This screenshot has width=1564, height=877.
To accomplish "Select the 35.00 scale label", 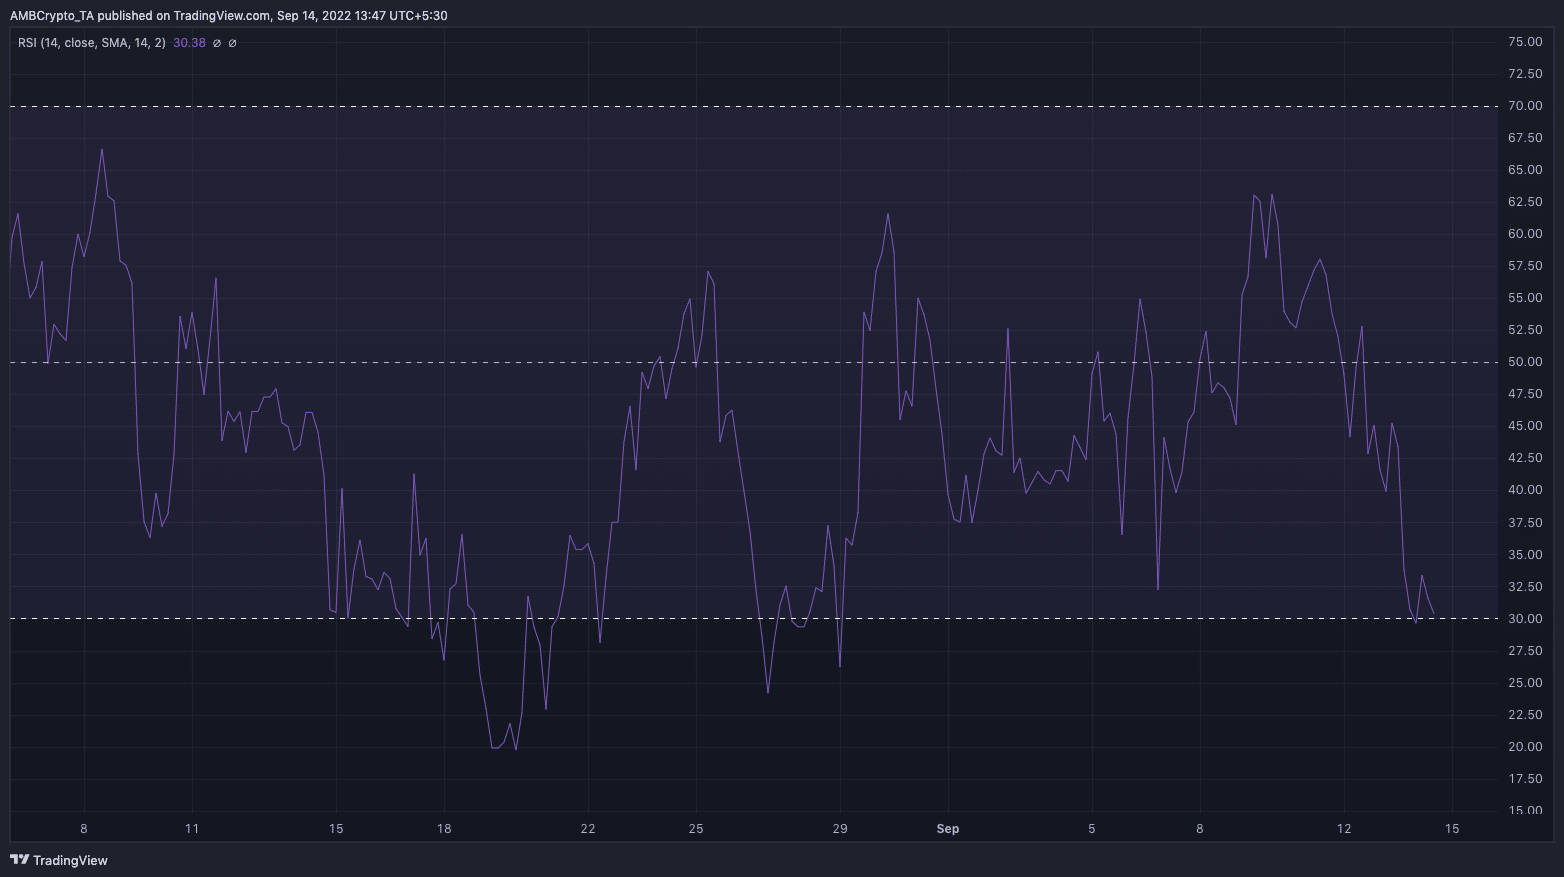I will click(1525, 555).
